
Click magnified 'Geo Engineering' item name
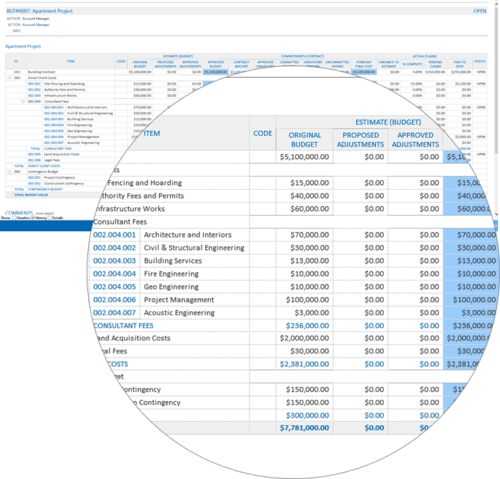coord(171,287)
